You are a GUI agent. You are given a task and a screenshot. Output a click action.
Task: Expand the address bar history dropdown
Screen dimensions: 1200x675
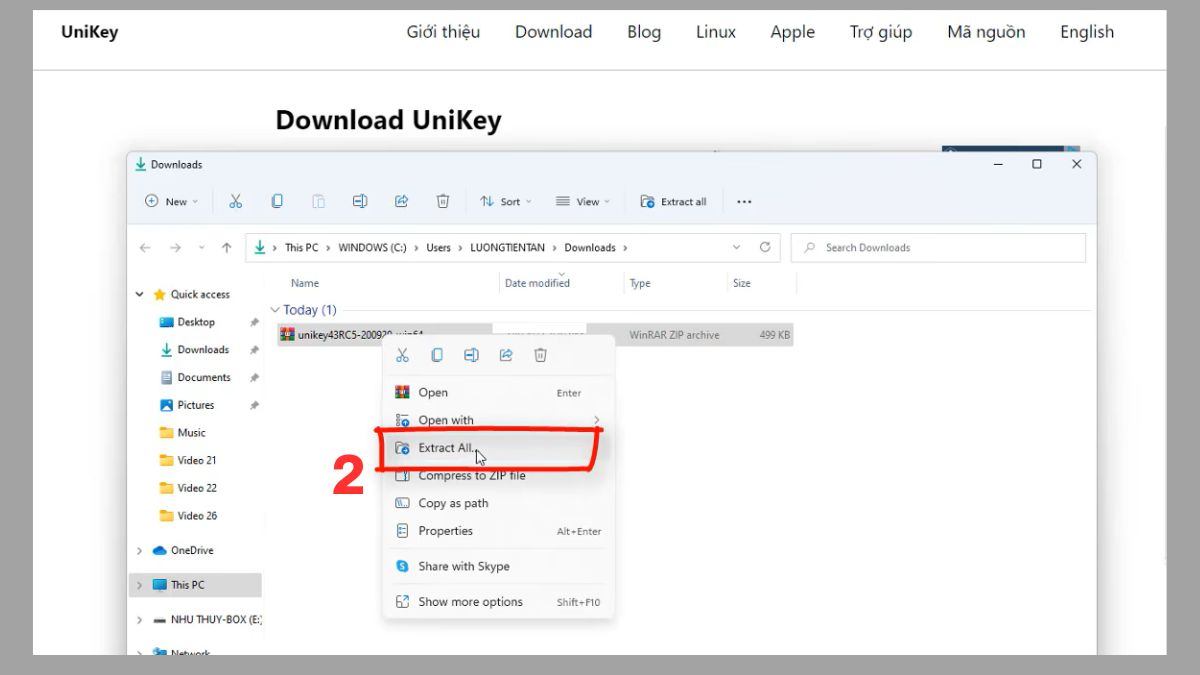pyautogui.click(x=737, y=247)
